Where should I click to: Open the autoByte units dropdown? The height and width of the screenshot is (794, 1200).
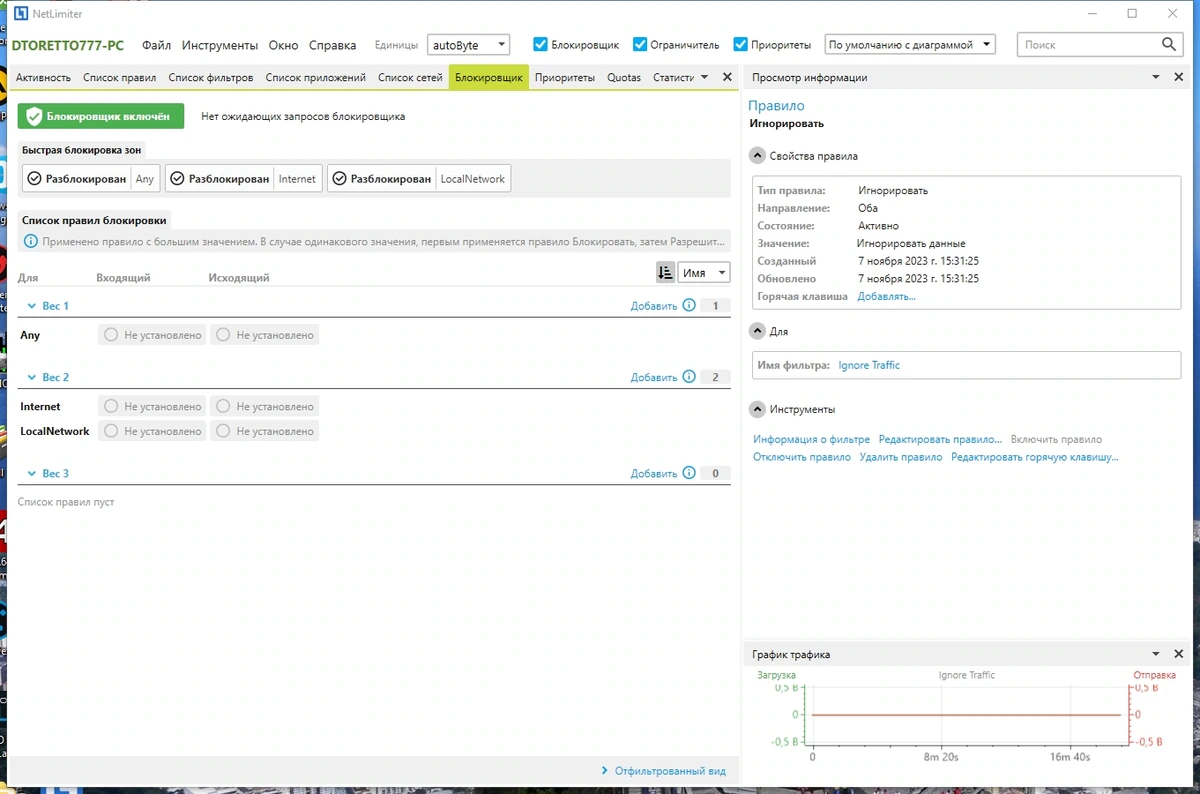pos(468,45)
